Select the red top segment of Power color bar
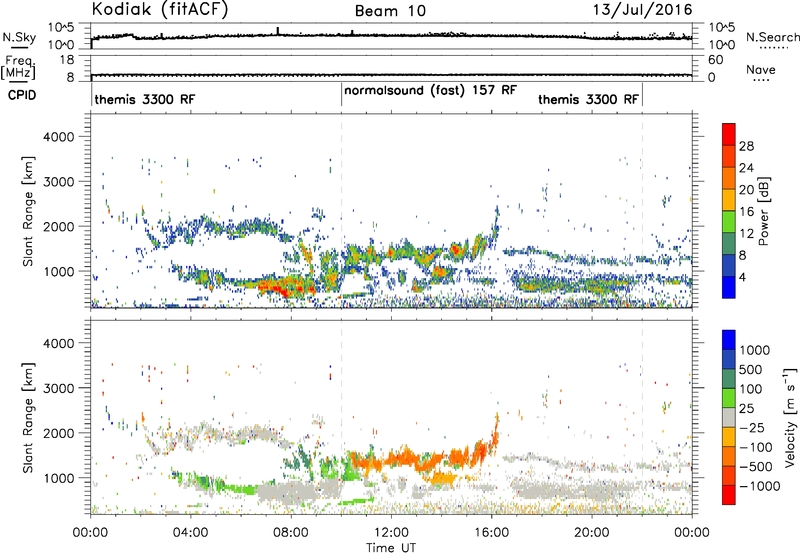The height and width of the screenshot is (554, 800). click(x=729, y=135)
